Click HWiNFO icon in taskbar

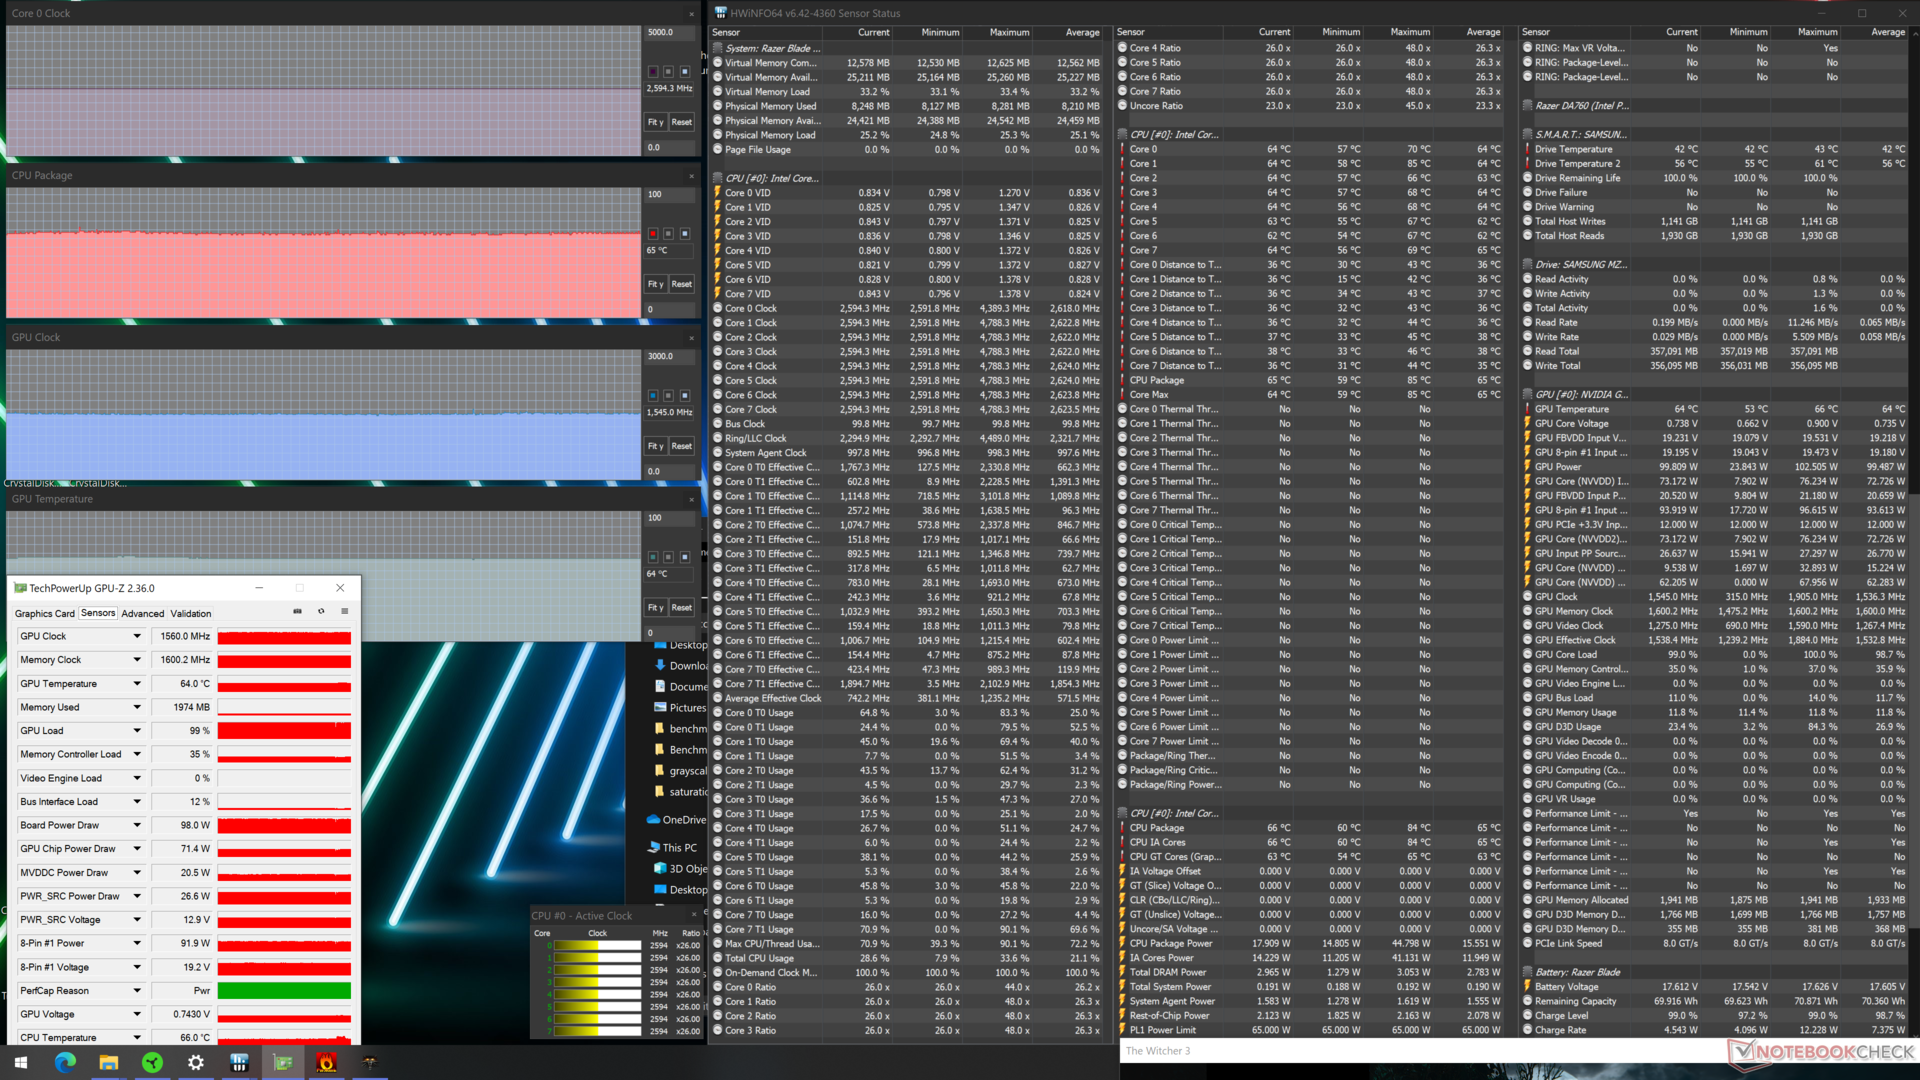click(239, 1062)
